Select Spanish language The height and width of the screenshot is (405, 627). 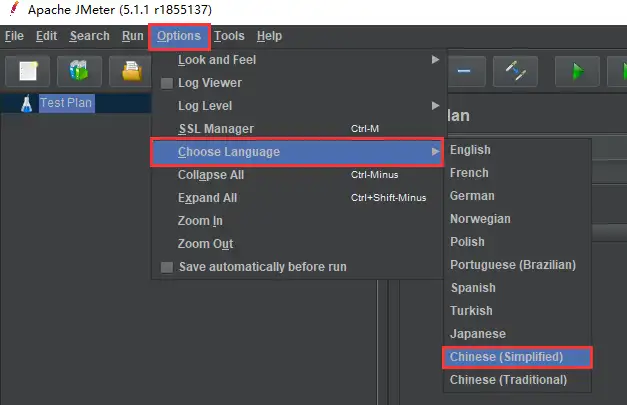point(517,288)
